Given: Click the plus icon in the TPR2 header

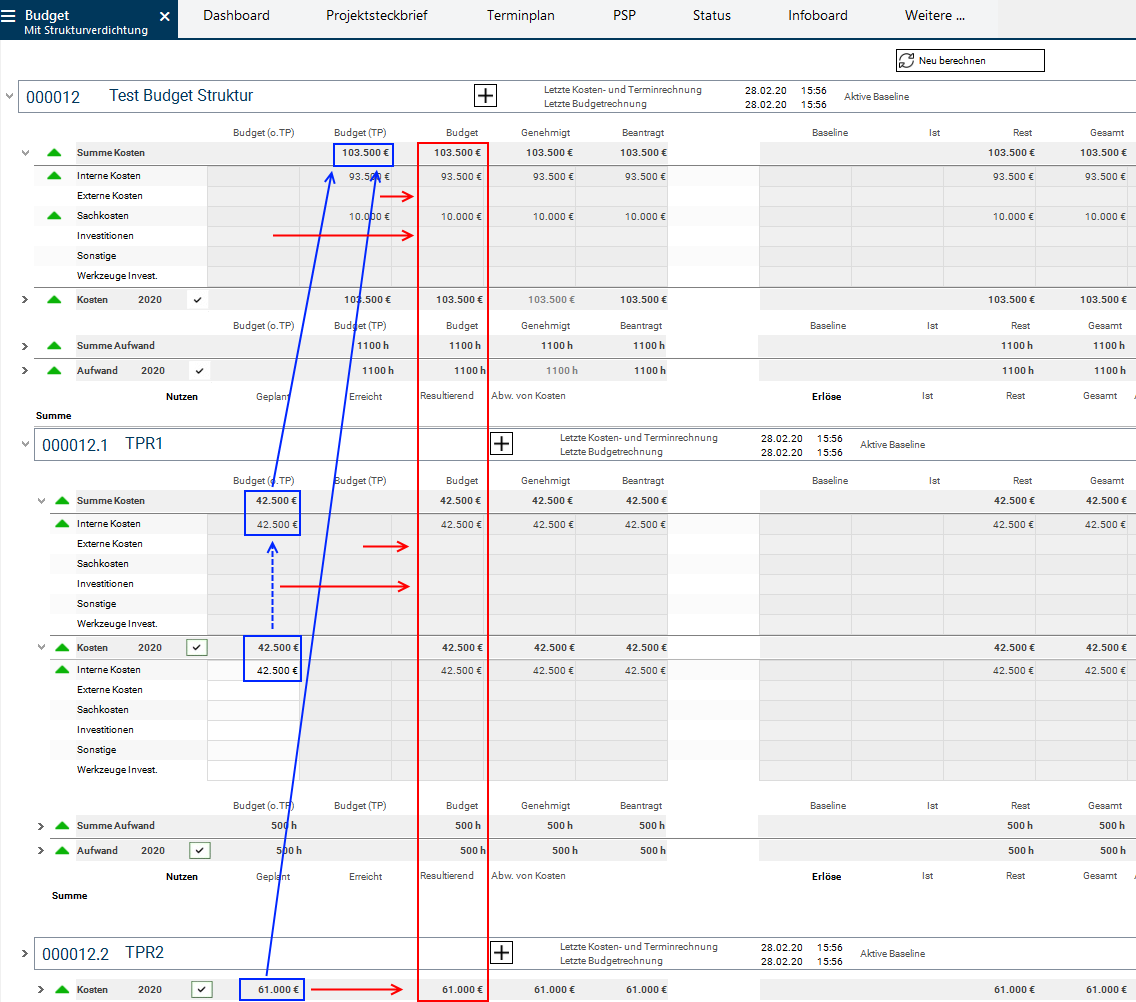Looking at the screenshot, I should pyautogui.click(x=501, y=953).
